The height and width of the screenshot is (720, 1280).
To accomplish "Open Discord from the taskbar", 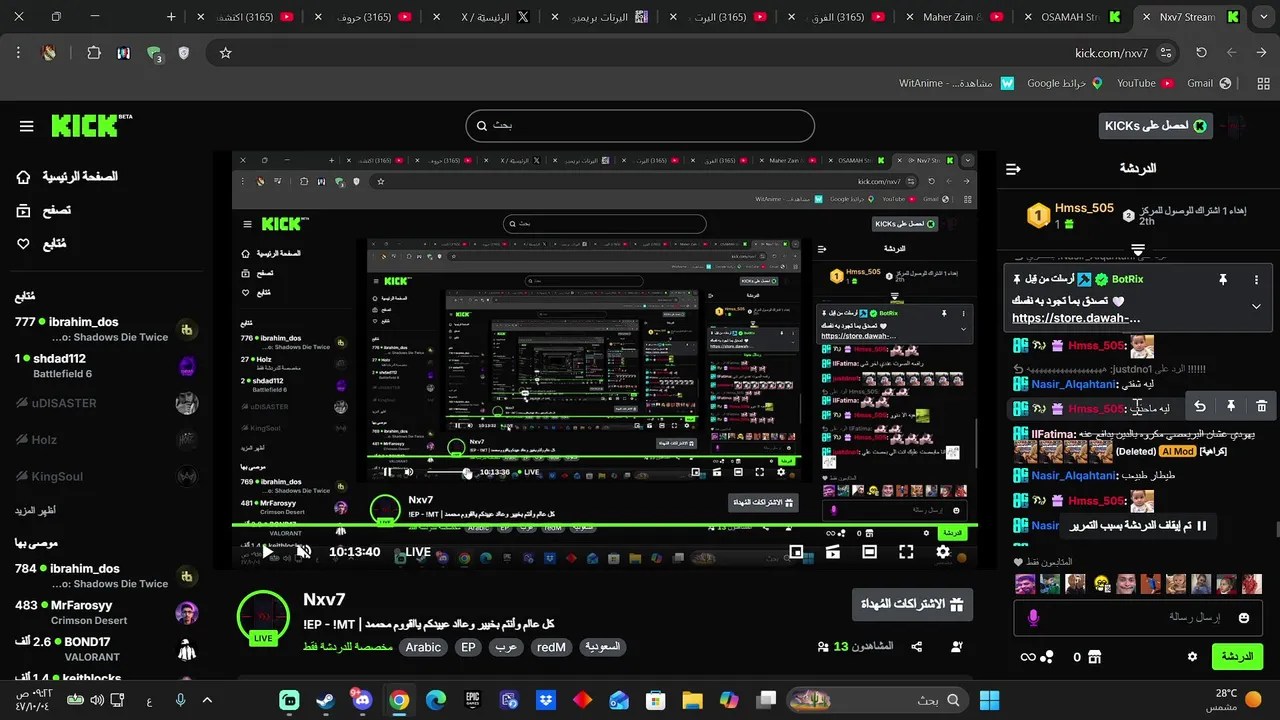I will coord(362,700).
